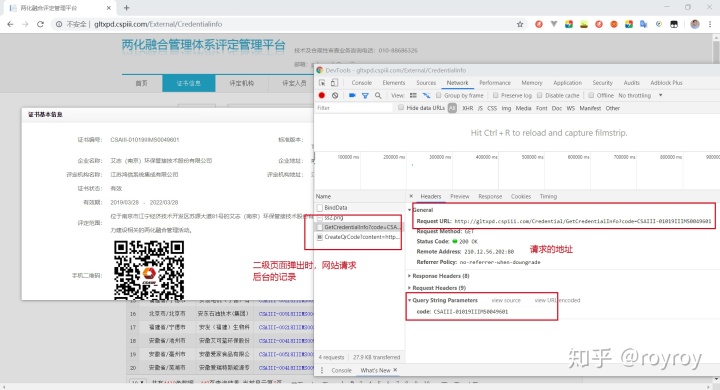Open the No throttling dropdown
720x390 pixels.
coord(640,96)
